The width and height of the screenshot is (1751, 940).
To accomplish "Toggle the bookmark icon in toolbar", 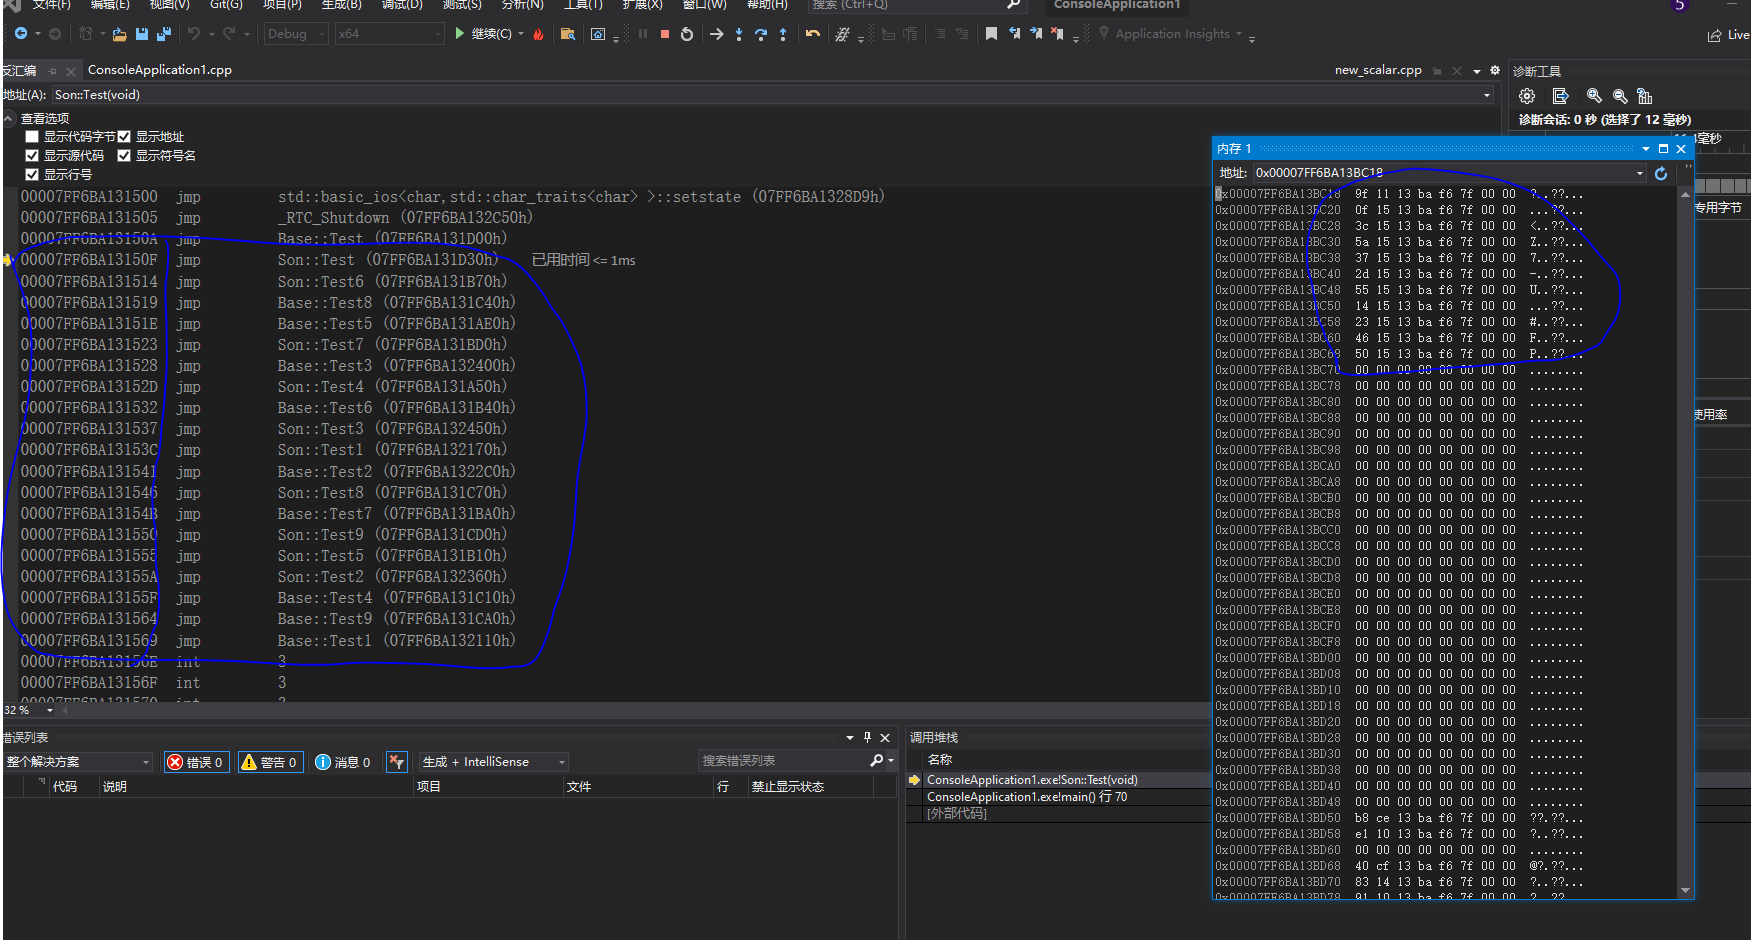I will [x=991, y=34].
